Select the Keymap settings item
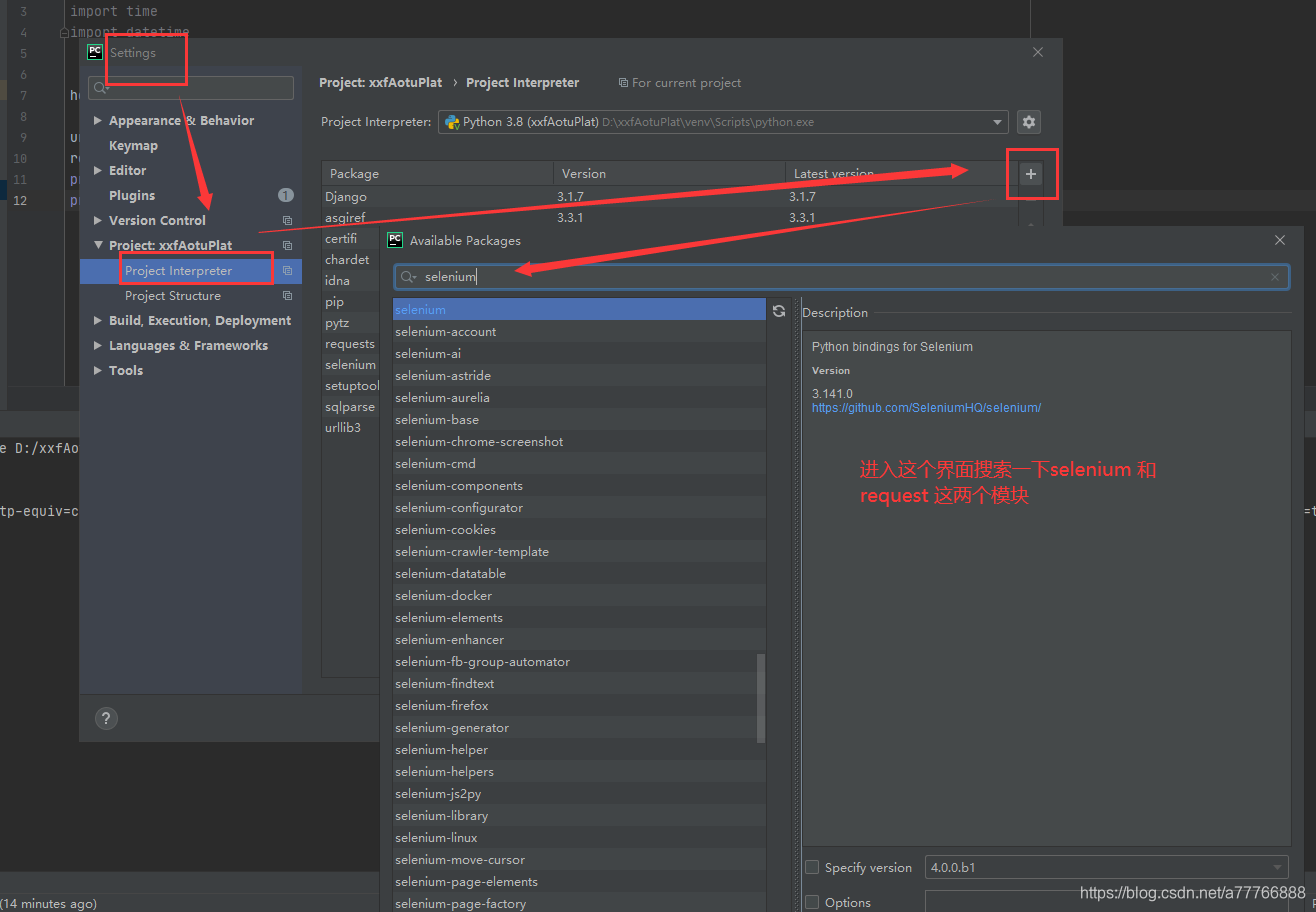 pos(133,145)
